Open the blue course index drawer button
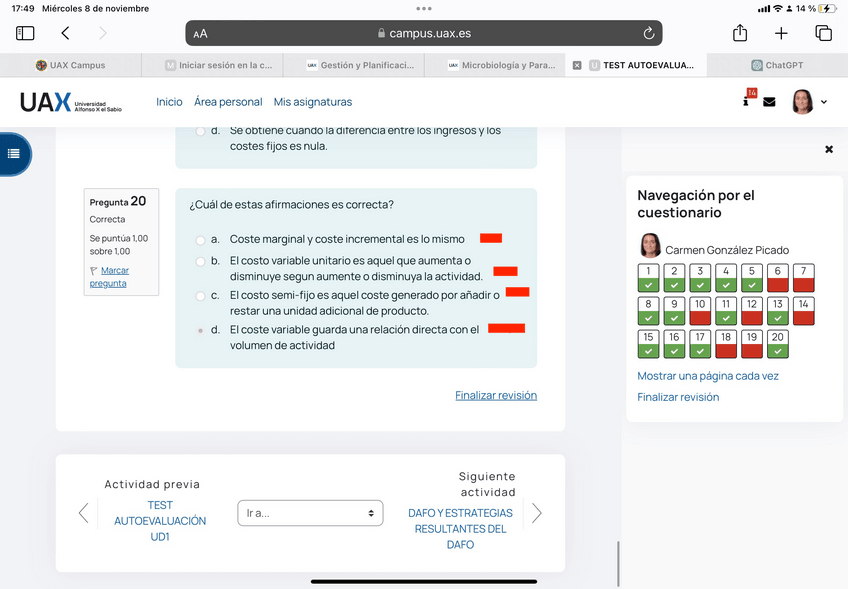This screenshot has width=848, height=589. (15, 154)
